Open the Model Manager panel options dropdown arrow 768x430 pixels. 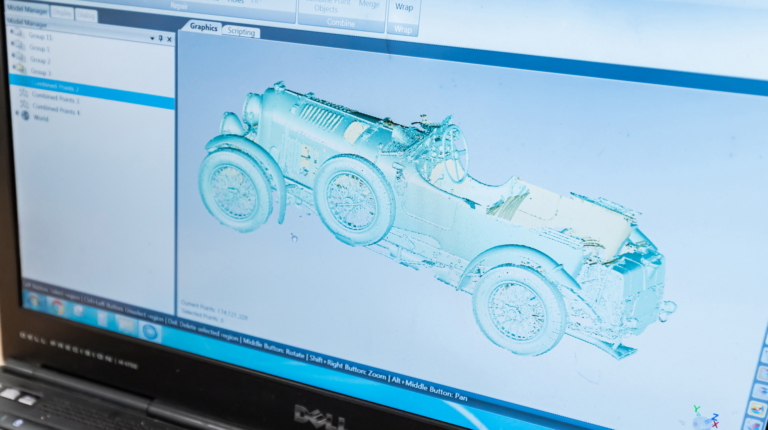(152, 38)
